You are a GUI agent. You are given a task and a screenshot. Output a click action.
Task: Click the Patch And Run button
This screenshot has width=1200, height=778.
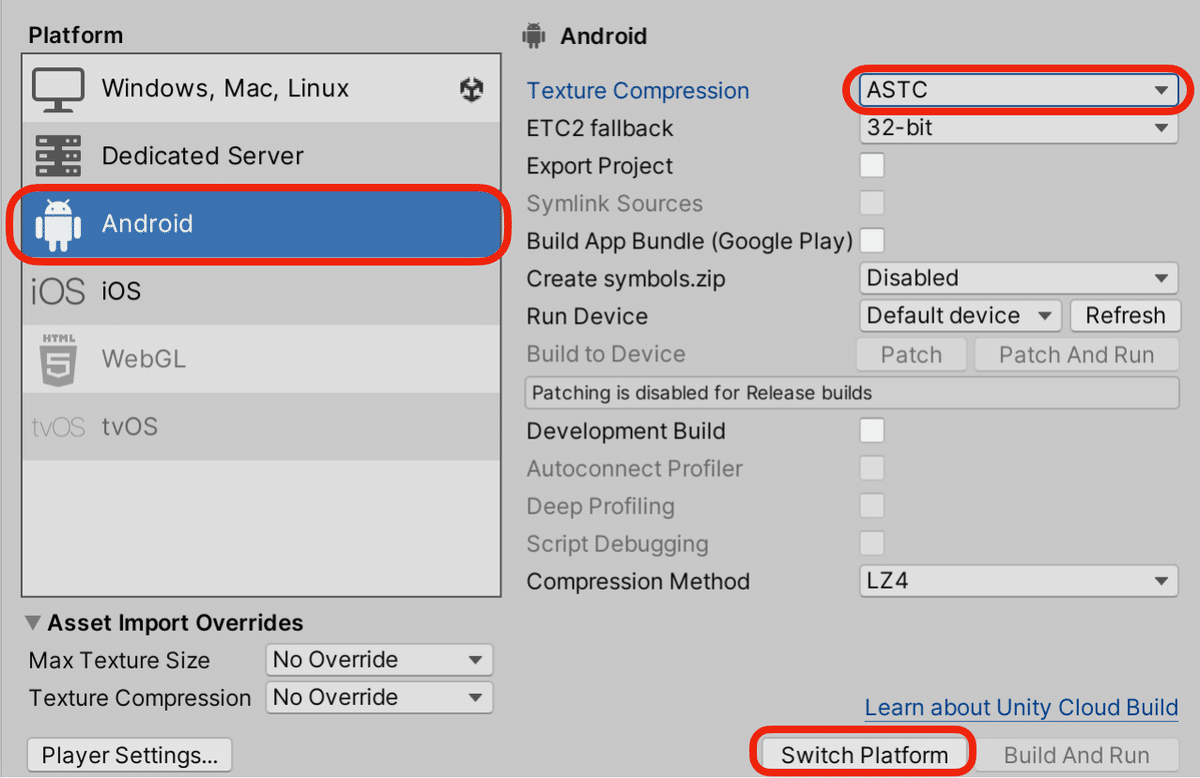click(1076, 355)
